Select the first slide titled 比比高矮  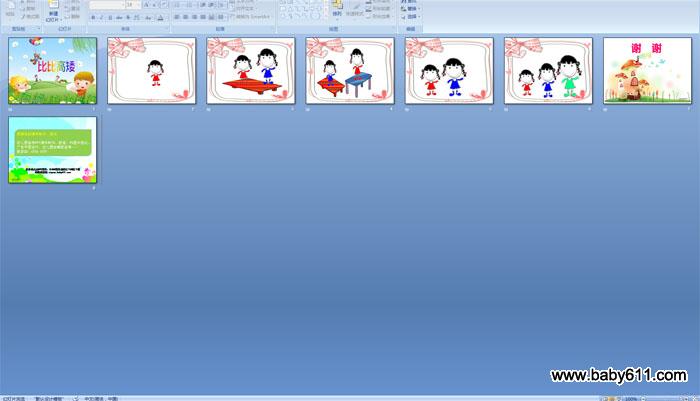point(53,71)
